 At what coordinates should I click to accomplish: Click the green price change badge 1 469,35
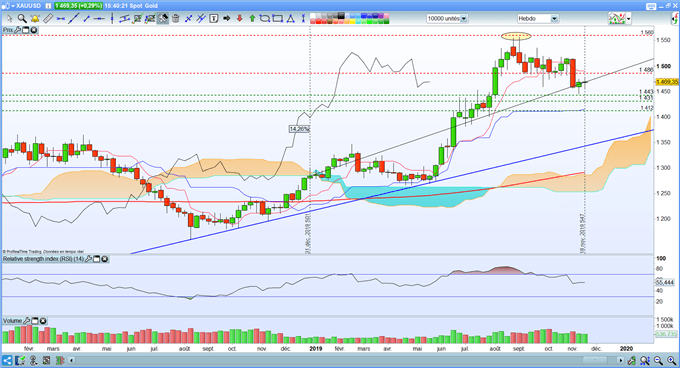point(78,6)
